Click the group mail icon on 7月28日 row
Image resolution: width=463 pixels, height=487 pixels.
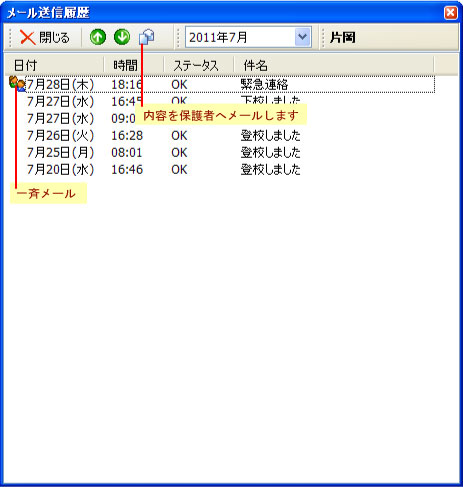pos(17,83)
